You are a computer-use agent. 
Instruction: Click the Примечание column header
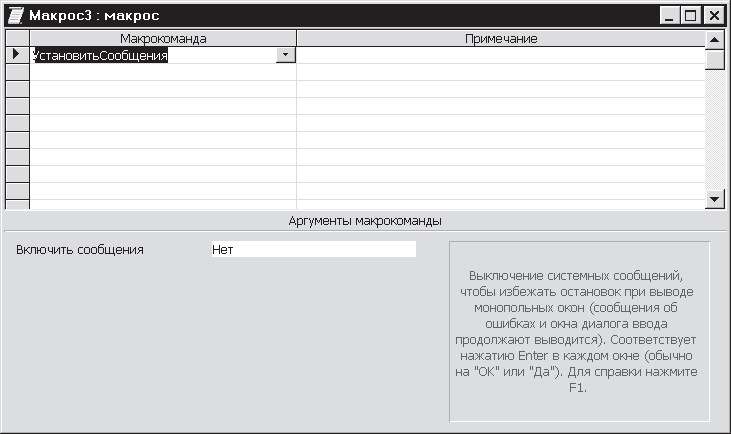point(500,38)
